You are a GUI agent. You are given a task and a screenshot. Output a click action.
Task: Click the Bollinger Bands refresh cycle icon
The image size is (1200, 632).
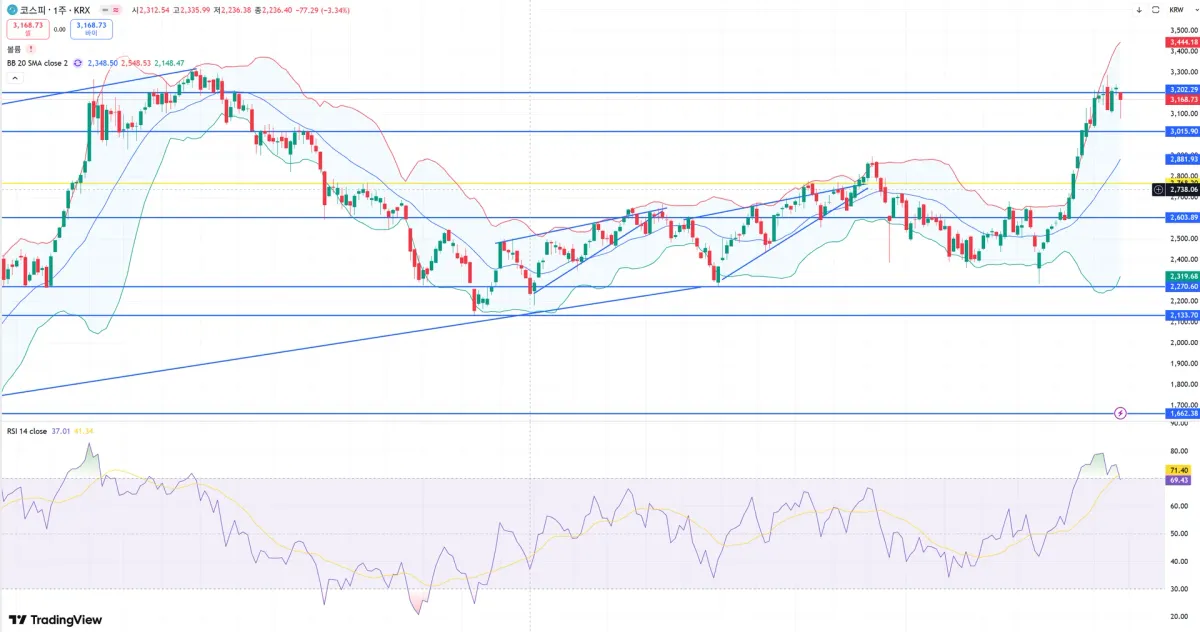click(x=78, y=63)
